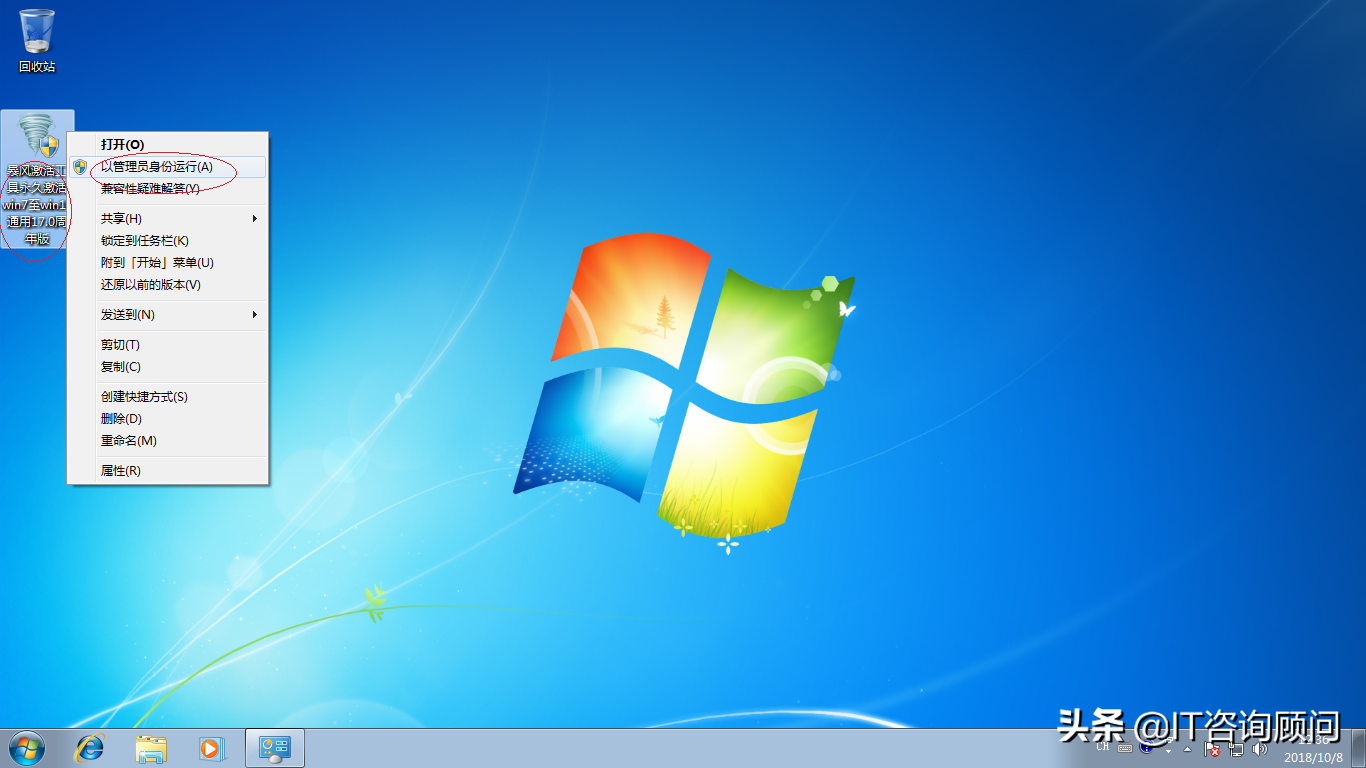Choose 复制(C) from the context menu
The image size is (1366, 768).
[167, 366]
